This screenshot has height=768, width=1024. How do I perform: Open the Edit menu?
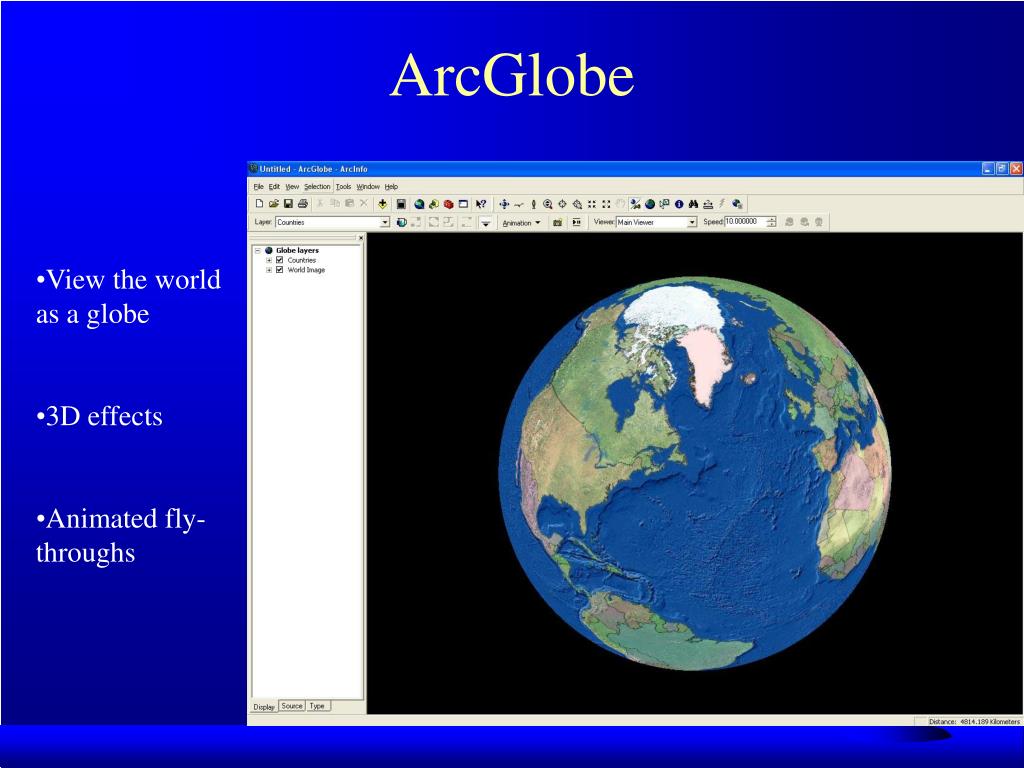tap(274, 186)
